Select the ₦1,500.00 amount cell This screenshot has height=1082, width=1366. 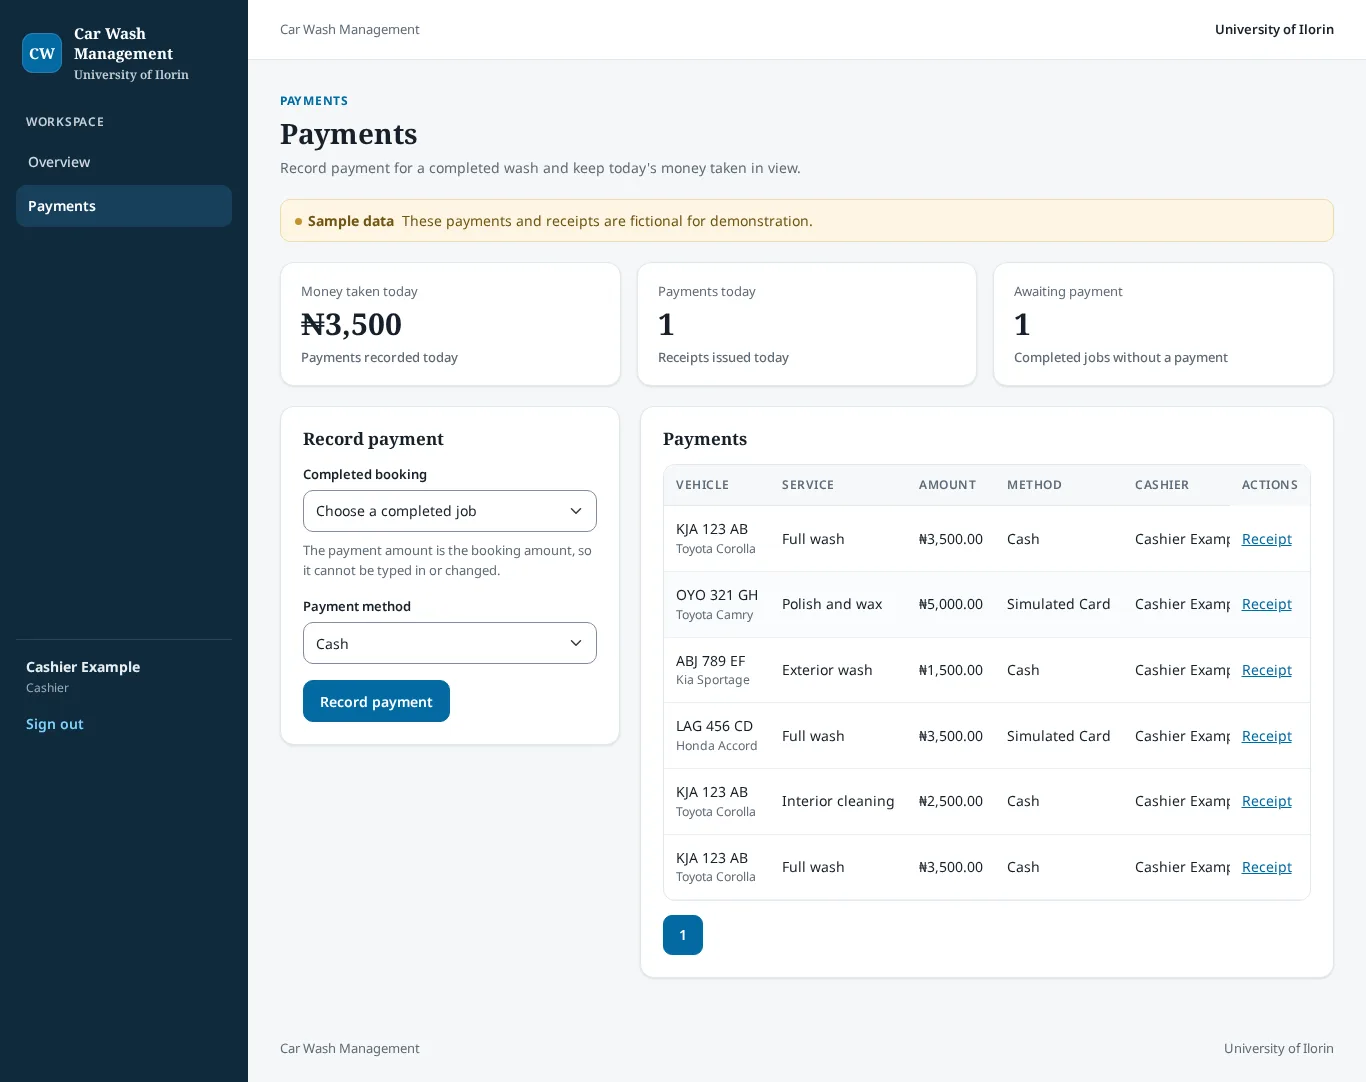951,670
